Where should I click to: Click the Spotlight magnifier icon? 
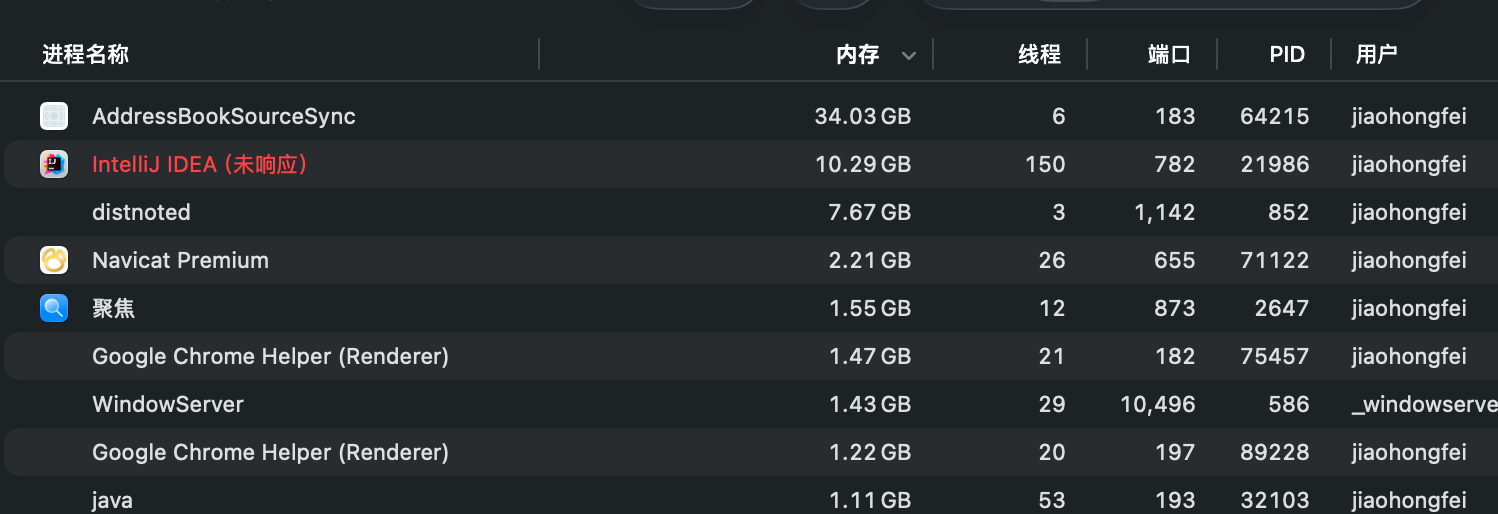(x=54, y=308)
